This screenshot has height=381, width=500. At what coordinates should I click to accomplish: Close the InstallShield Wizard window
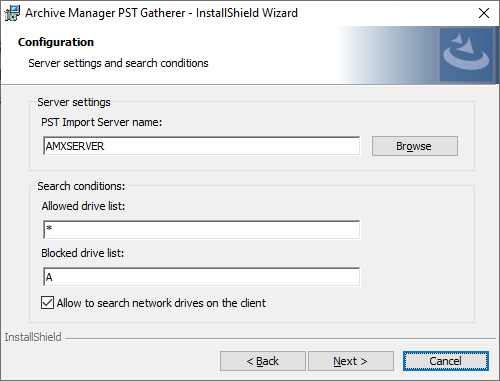tap(484, 13)
